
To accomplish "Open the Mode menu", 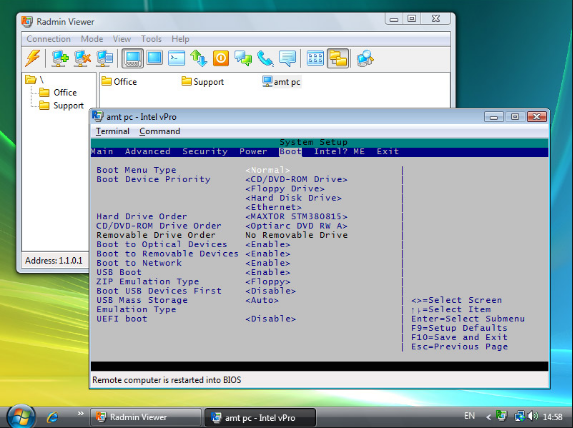I will [92, 39].
